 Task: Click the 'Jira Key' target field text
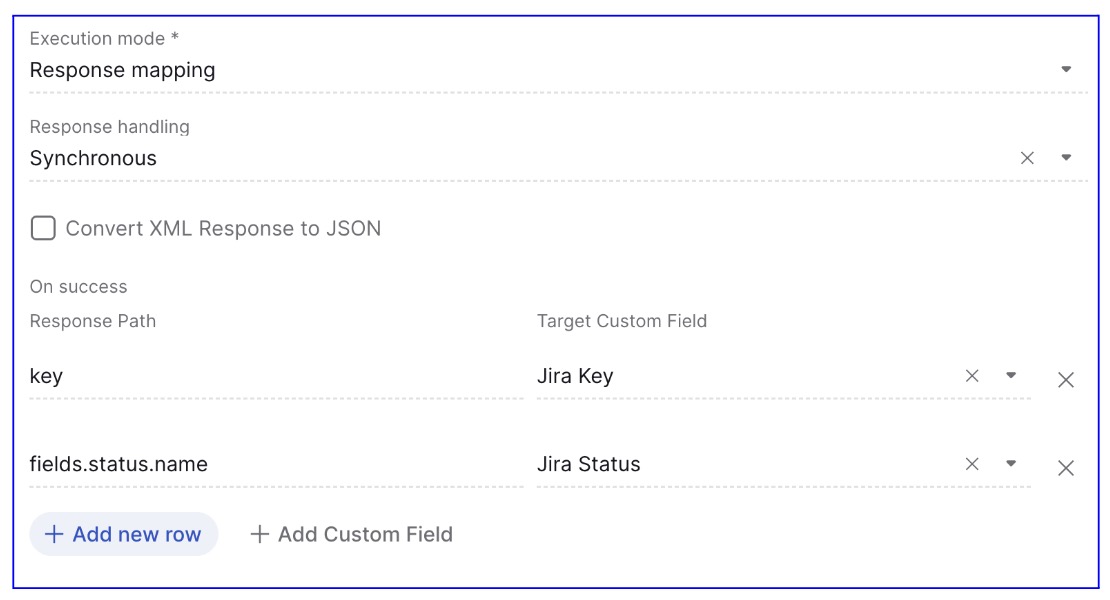pyautogui.click(x=575, y=377)
